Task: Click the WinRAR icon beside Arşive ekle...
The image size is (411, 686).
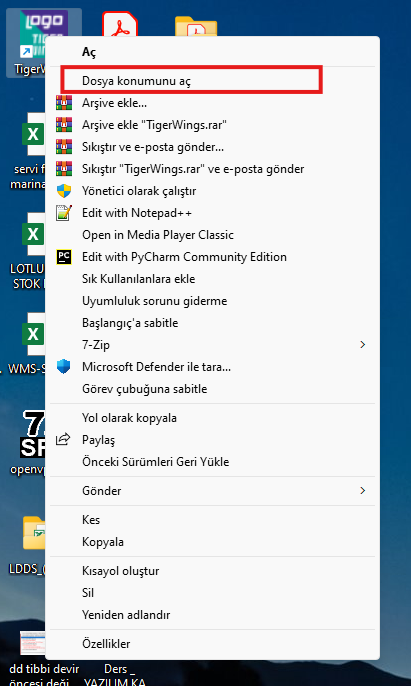Action: coord(64,103)
